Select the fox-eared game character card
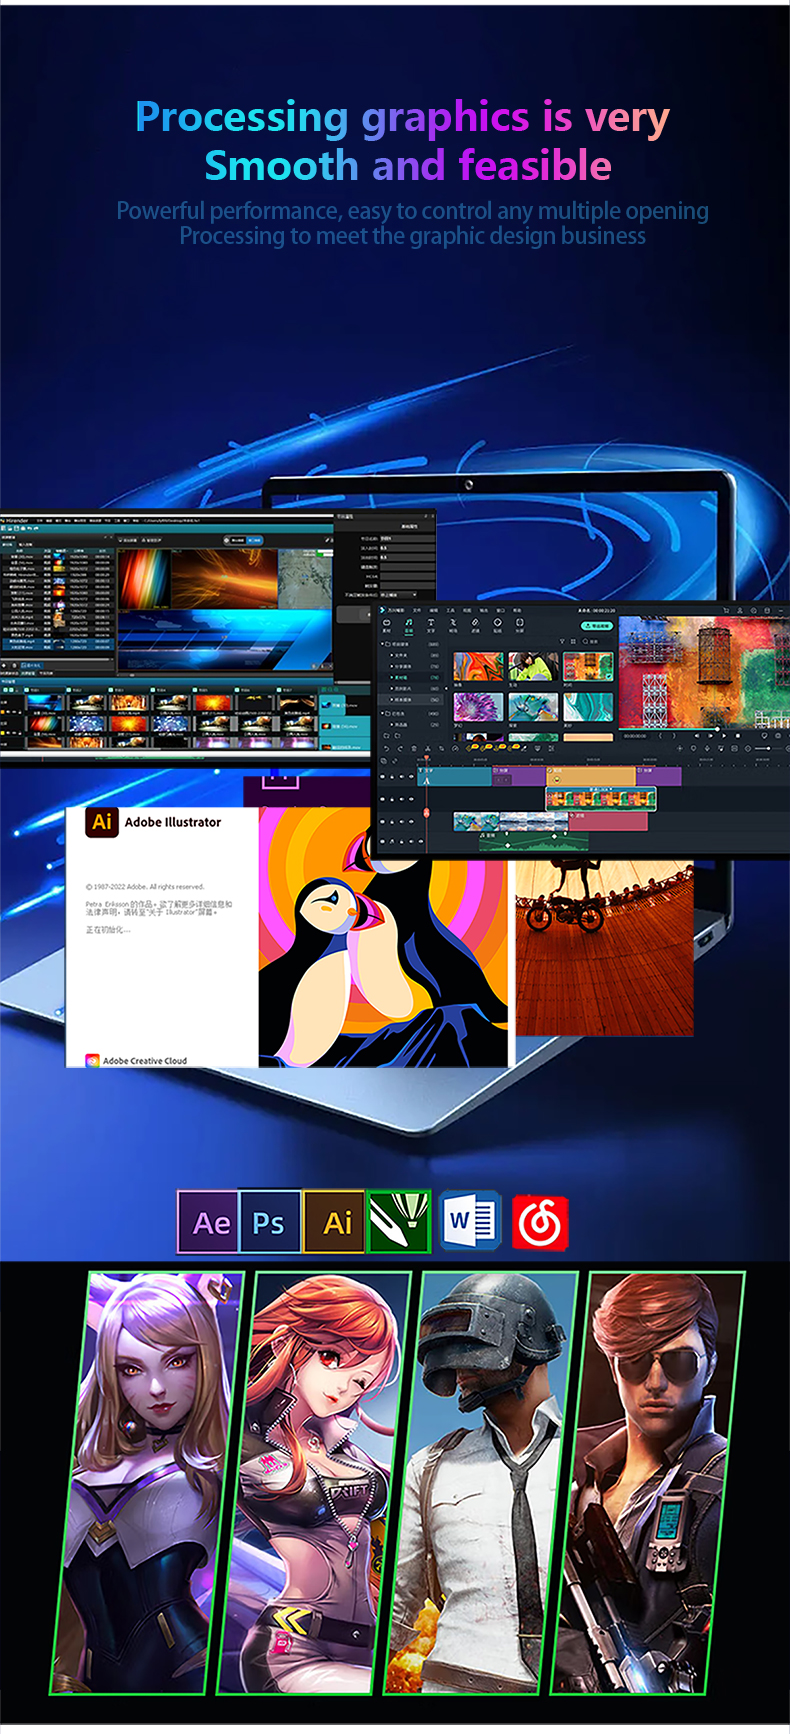The width and height of the screenshot is (790, 1734). (147, 1483)
